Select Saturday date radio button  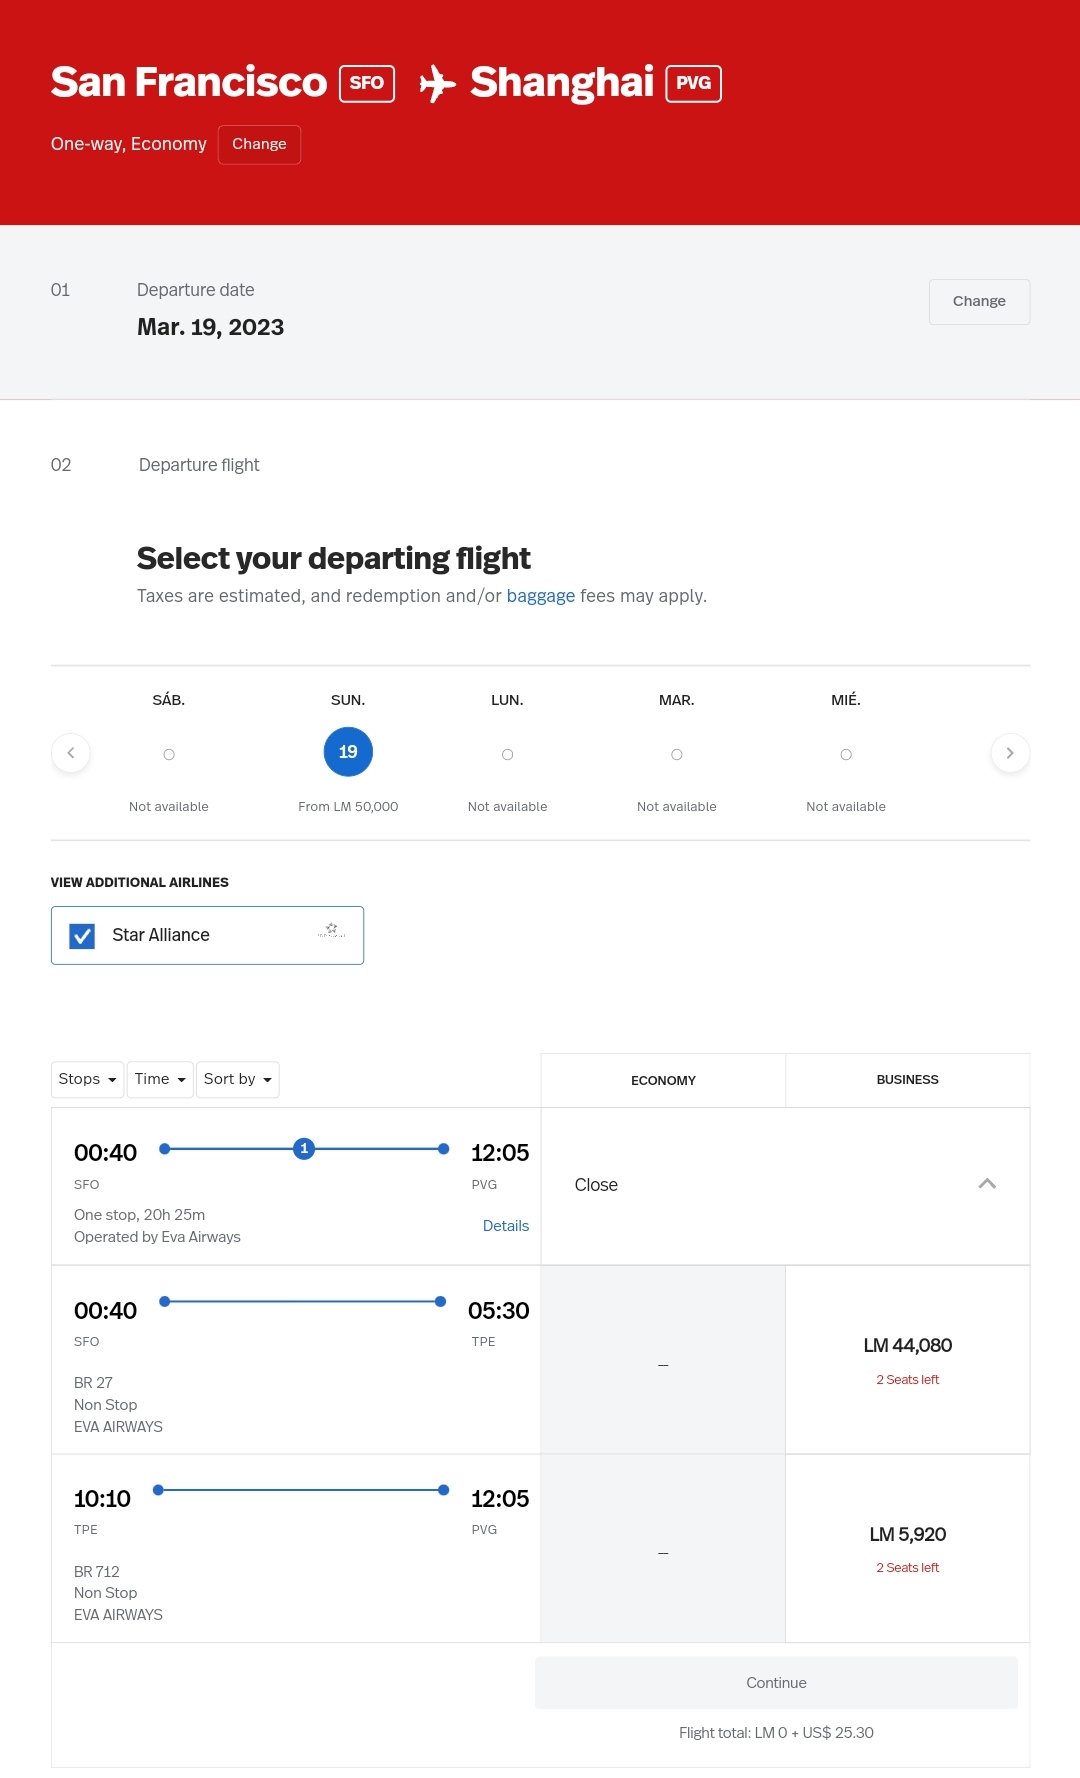pos(169,755)
